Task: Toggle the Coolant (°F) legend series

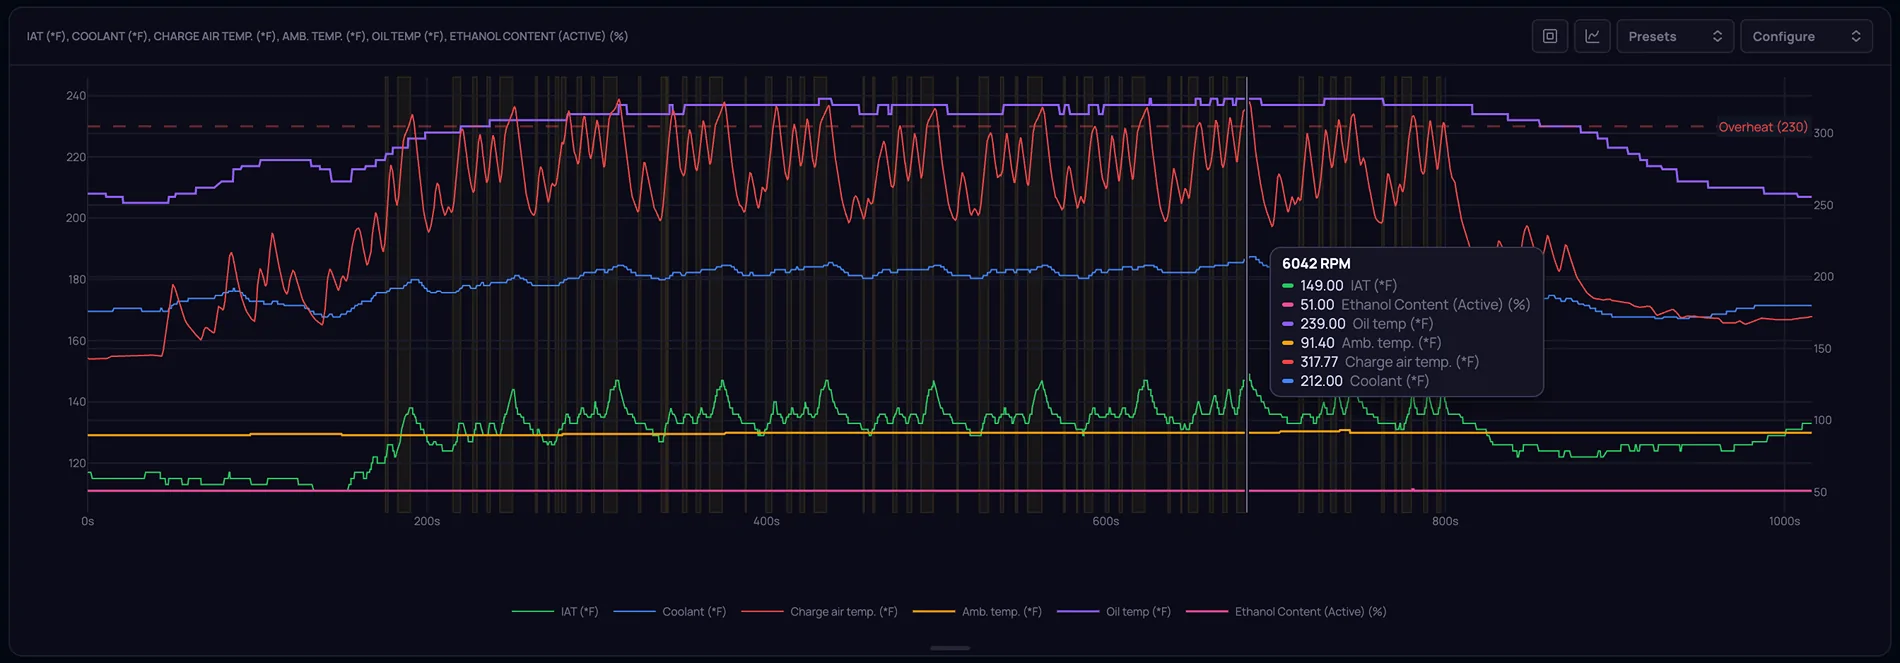Action: [670, 612]
